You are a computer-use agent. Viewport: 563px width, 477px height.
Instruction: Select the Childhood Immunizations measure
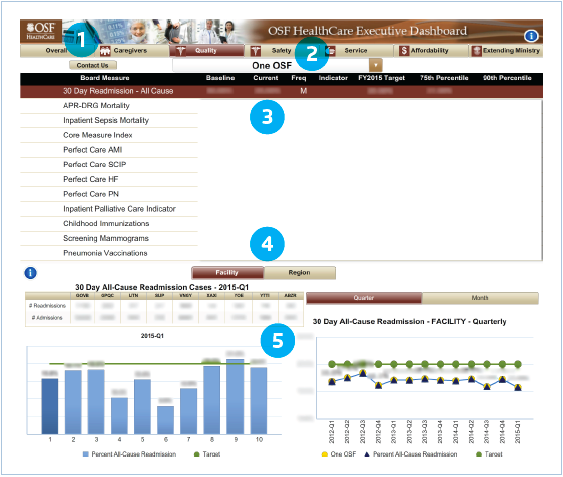pyautogui.click(x=109, y=224)
